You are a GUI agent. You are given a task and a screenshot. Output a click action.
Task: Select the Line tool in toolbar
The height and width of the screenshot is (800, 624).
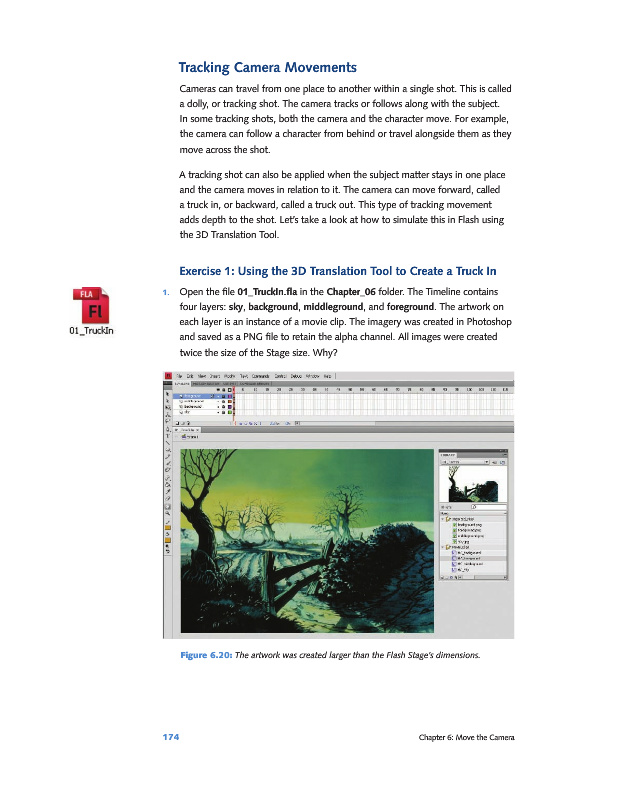coord(167,444)
